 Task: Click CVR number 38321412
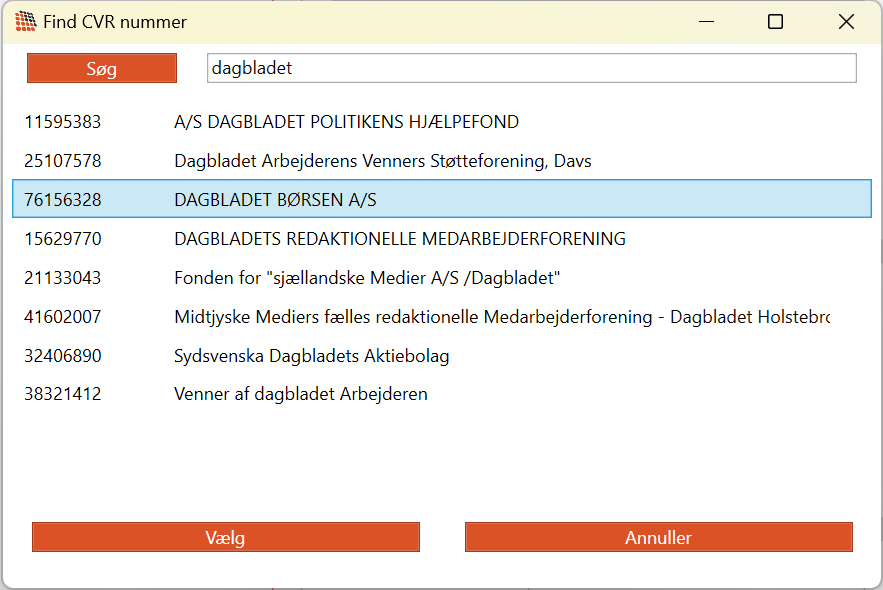coord(62,394)
